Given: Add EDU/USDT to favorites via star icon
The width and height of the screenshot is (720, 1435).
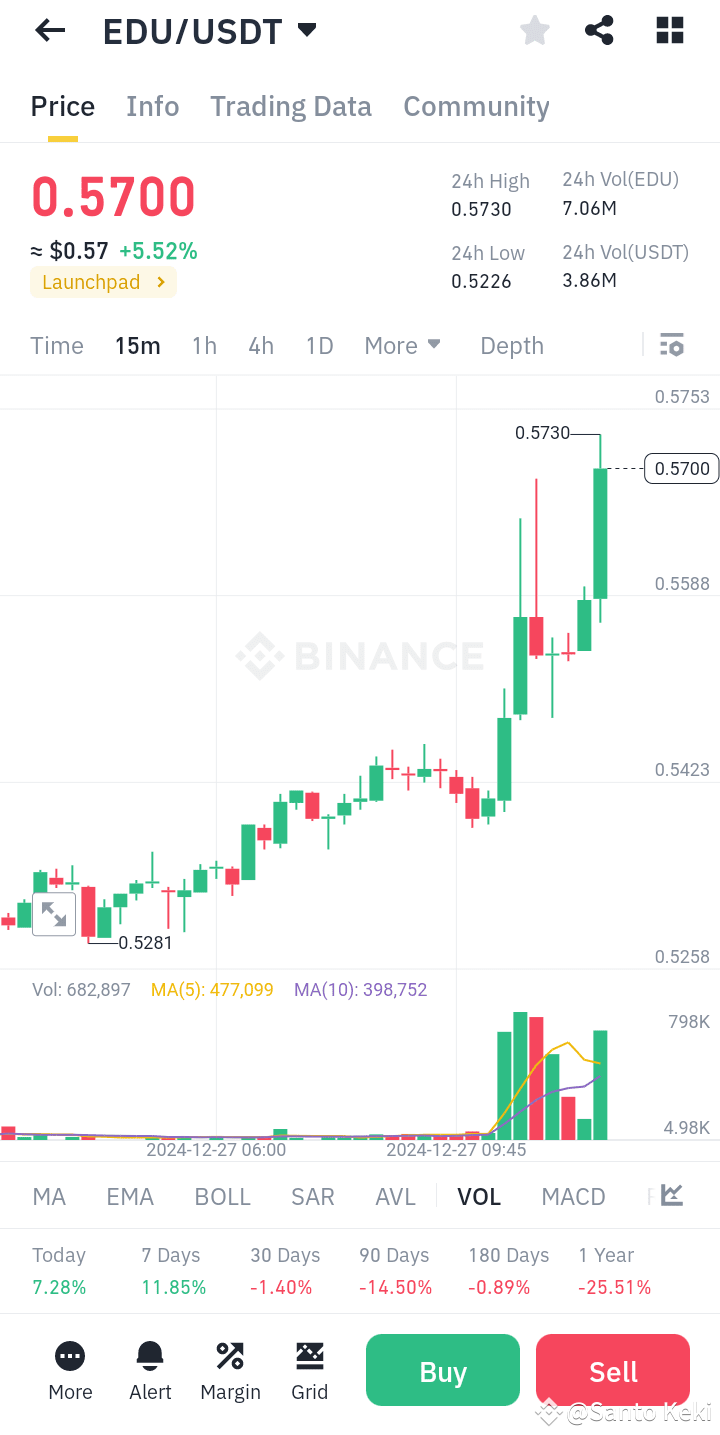Looking at the screenshot, I should coord(534,30).
